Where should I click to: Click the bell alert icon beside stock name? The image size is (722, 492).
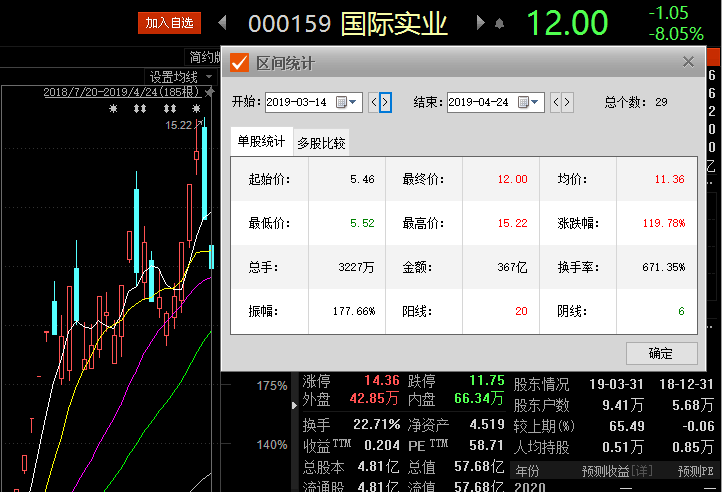click(x=499, y=24)
